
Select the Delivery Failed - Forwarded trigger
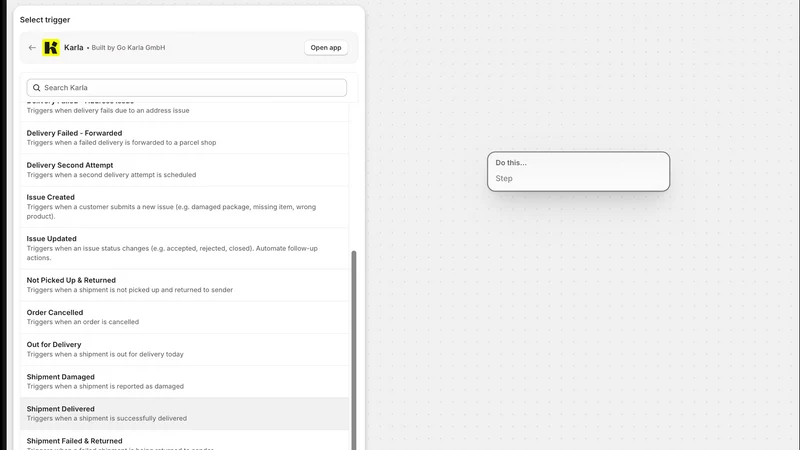pyautogui.click(x=184, y=138)
